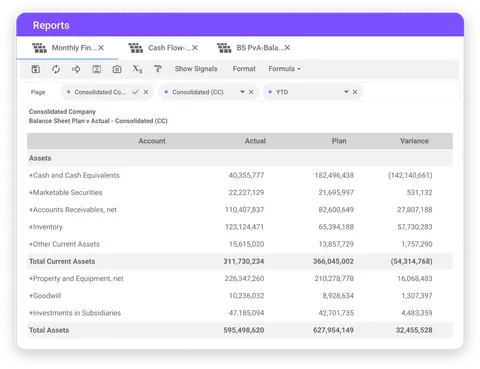Confirm the Consolidated Co... checkmark
The height and width of the screenshot is (369, 480).
(135, 92)
